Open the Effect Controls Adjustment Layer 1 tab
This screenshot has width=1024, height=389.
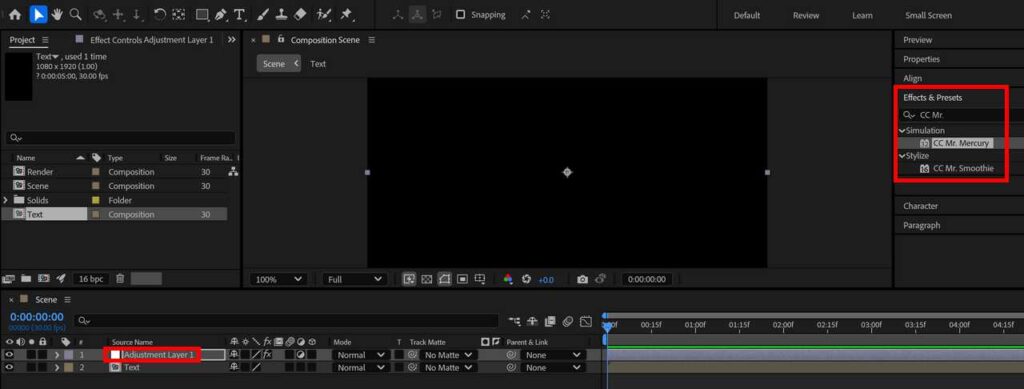point(152,40)
